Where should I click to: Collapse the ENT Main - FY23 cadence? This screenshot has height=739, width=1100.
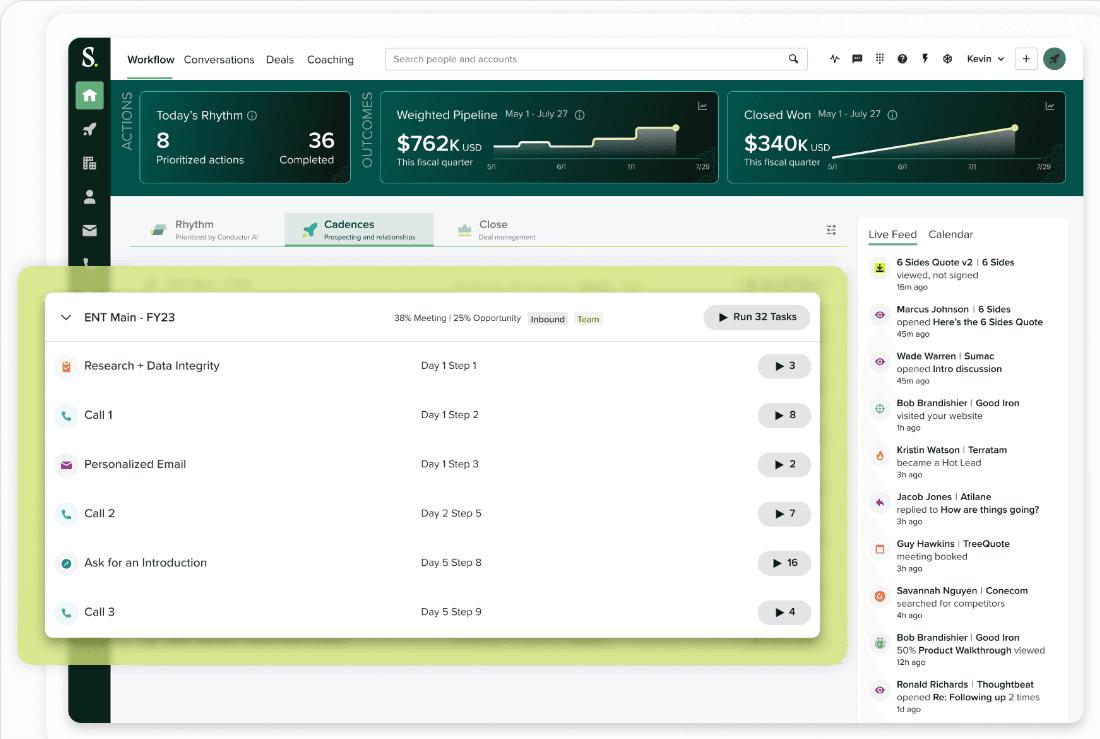pos(66,316)
